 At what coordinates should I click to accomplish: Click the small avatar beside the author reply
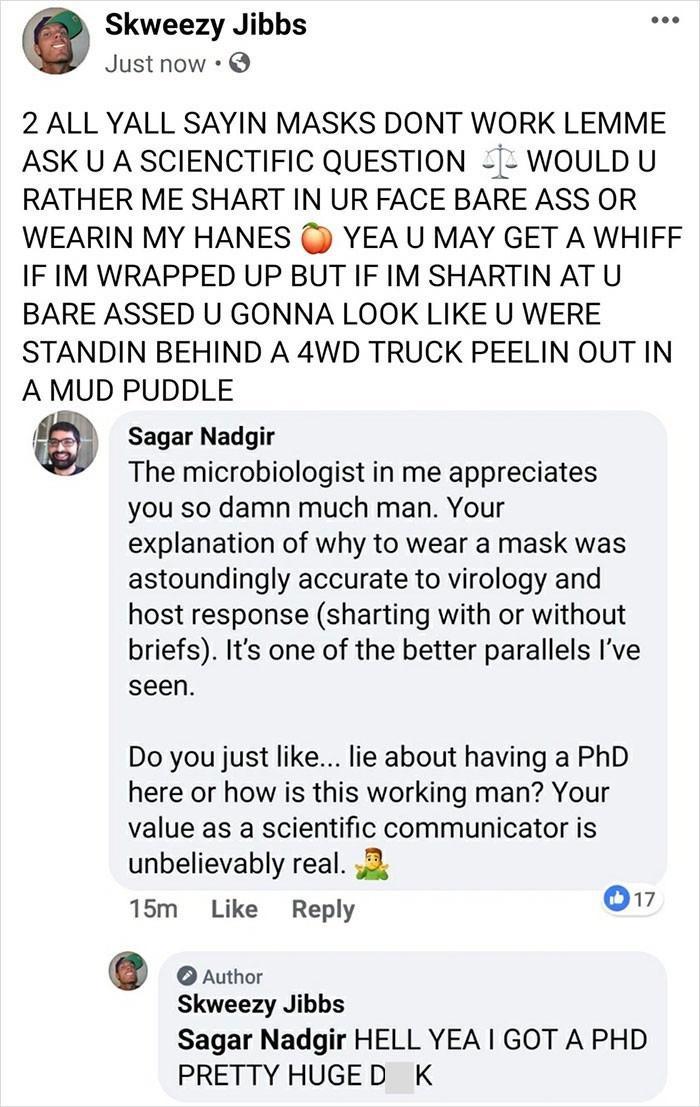pyautogui.click(x=128, y=971)
